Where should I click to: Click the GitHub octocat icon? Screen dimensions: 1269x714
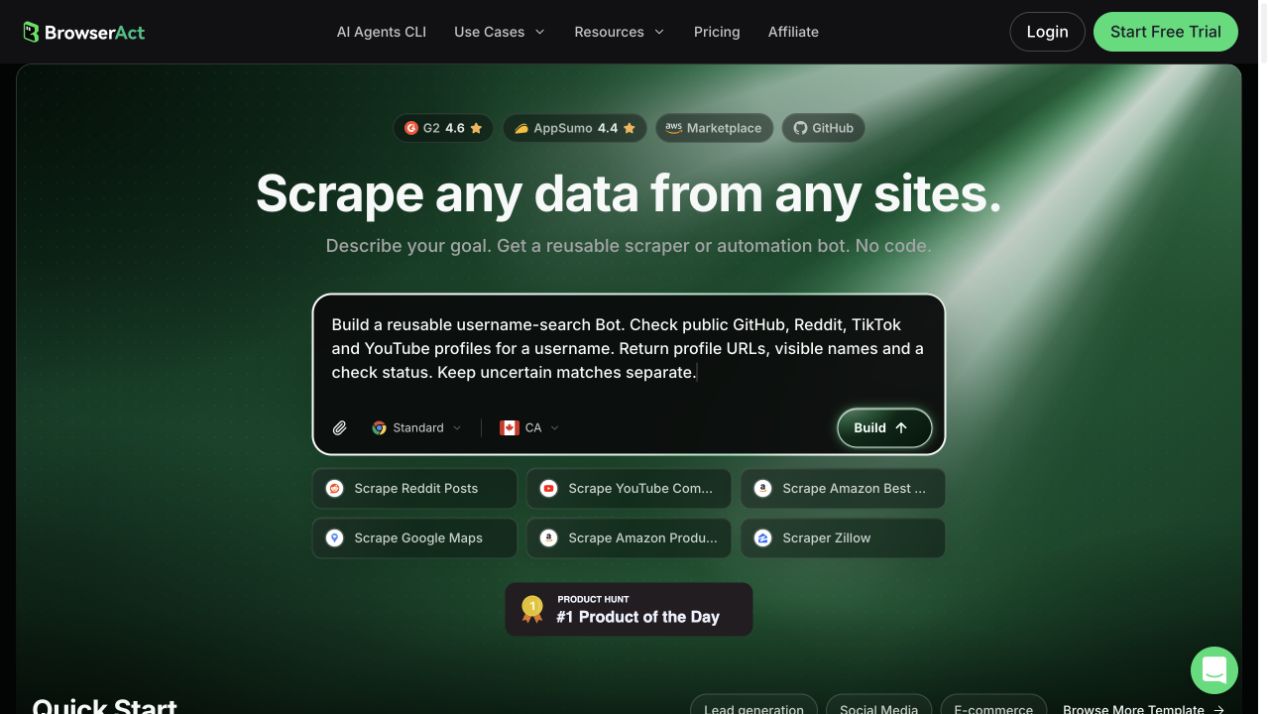coord(800,128)
